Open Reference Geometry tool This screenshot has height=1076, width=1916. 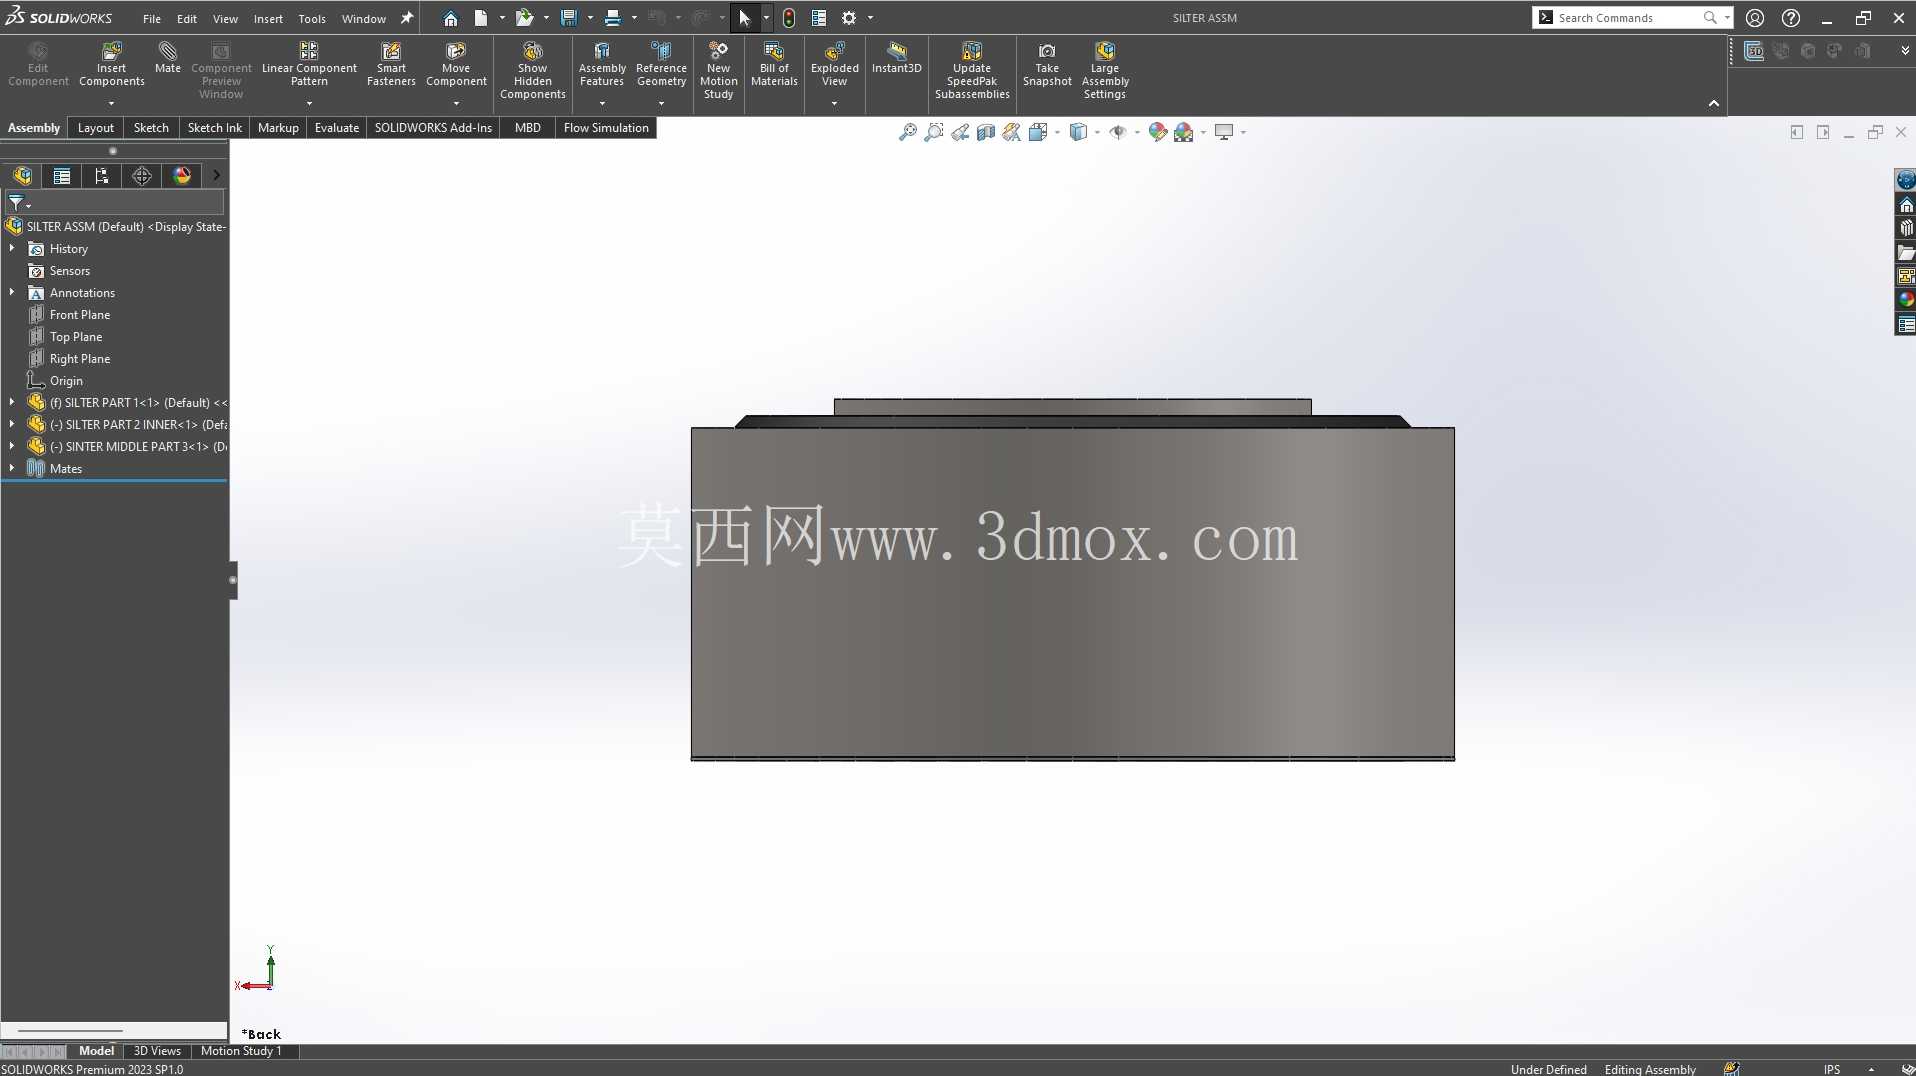661,66
